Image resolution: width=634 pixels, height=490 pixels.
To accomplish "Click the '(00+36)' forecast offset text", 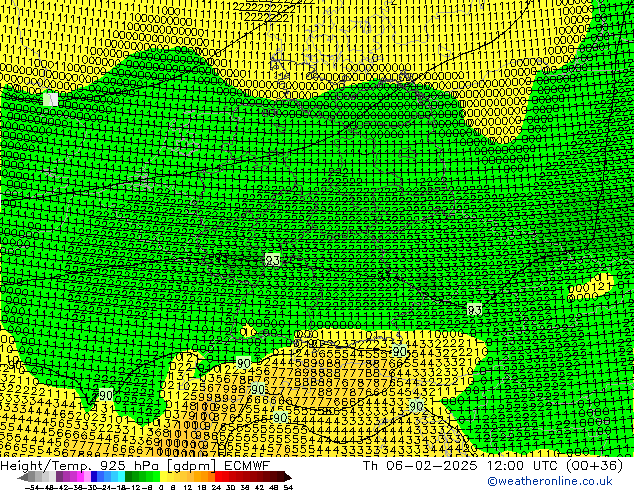I will 594,466.
